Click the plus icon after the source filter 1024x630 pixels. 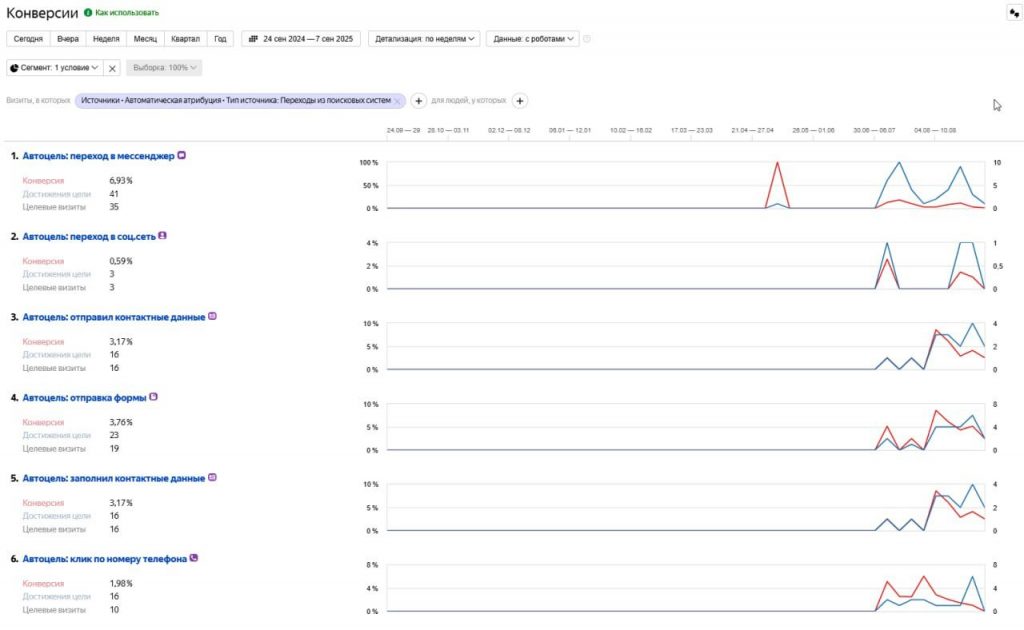[419, 101]
